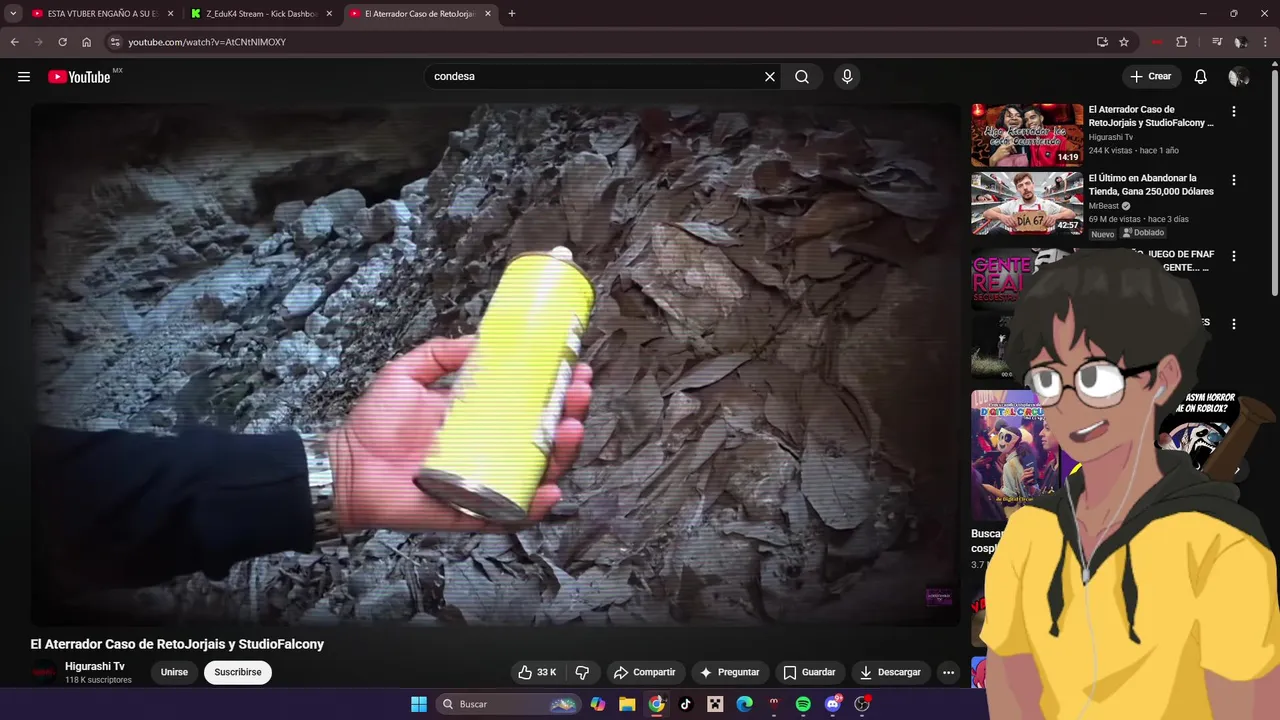The height and width of the screenshot is (720, 1280).
Task: Open the El Aterrador Caso recommended thumbnail
Action: pyautogui.click(x=1027, y=135)
